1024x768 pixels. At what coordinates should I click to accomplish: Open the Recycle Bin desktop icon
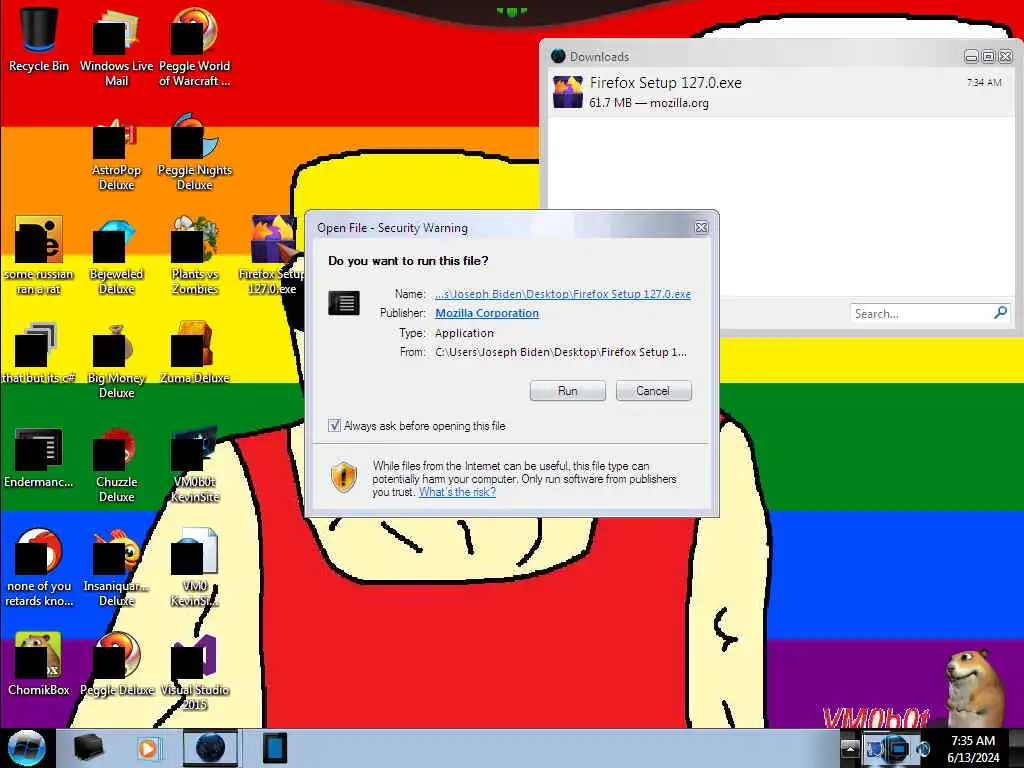(x=39, y=39)
